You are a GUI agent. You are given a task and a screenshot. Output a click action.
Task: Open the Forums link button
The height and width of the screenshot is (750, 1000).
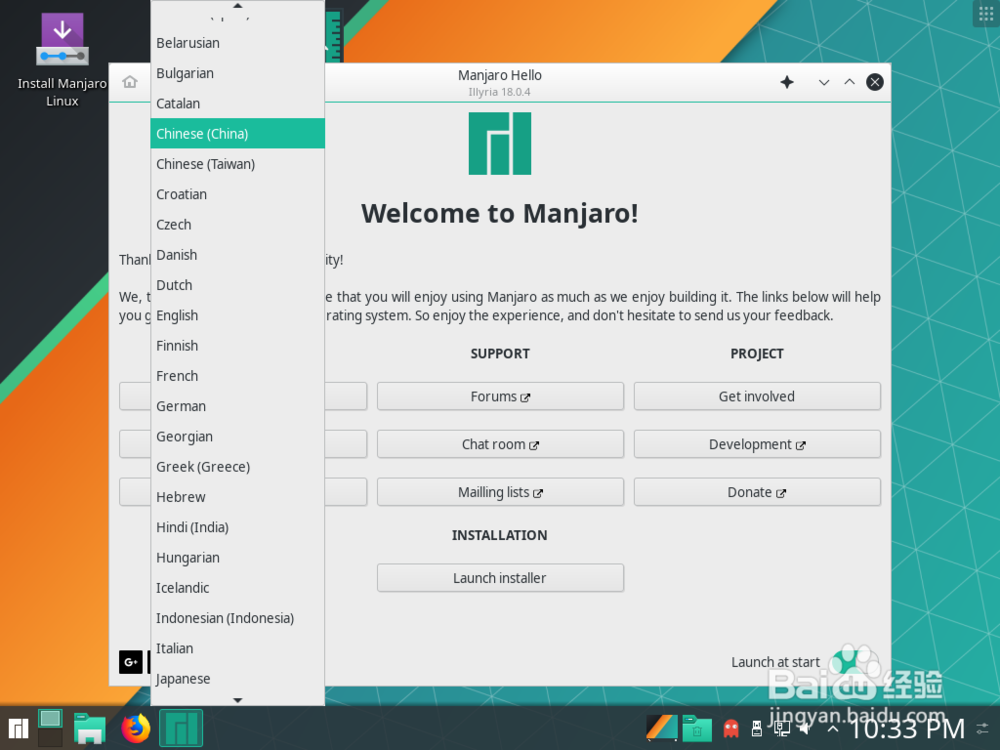coord(500,397)
